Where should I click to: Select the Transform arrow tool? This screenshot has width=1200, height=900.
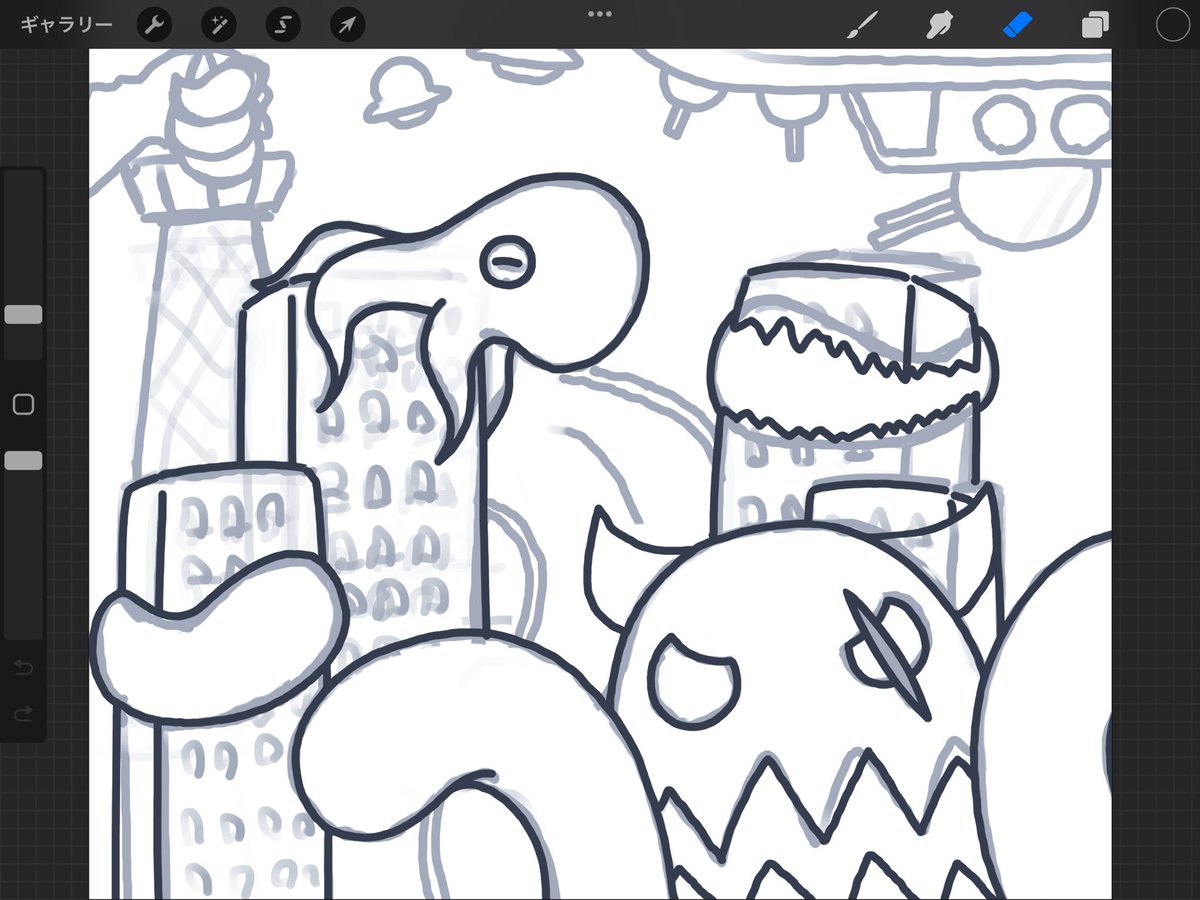click(347, 25)
